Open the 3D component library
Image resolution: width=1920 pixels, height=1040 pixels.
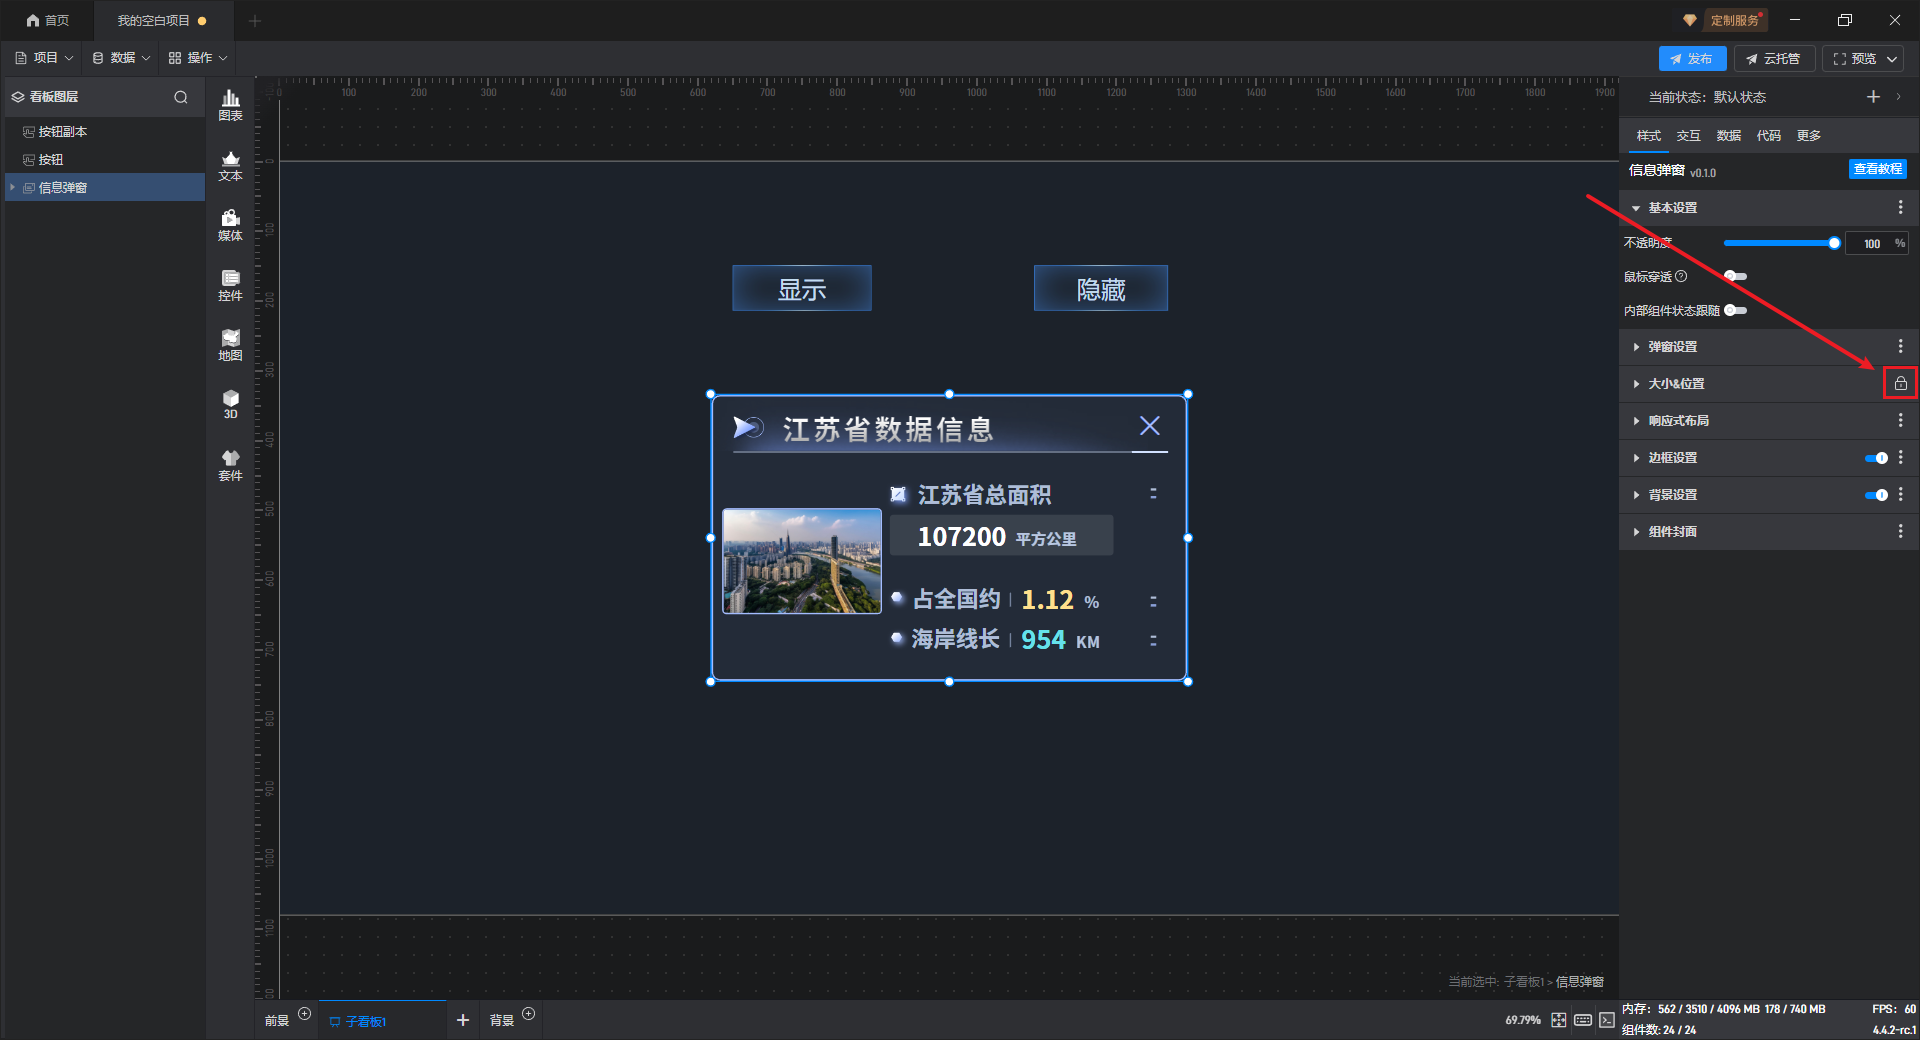point(230,404)
